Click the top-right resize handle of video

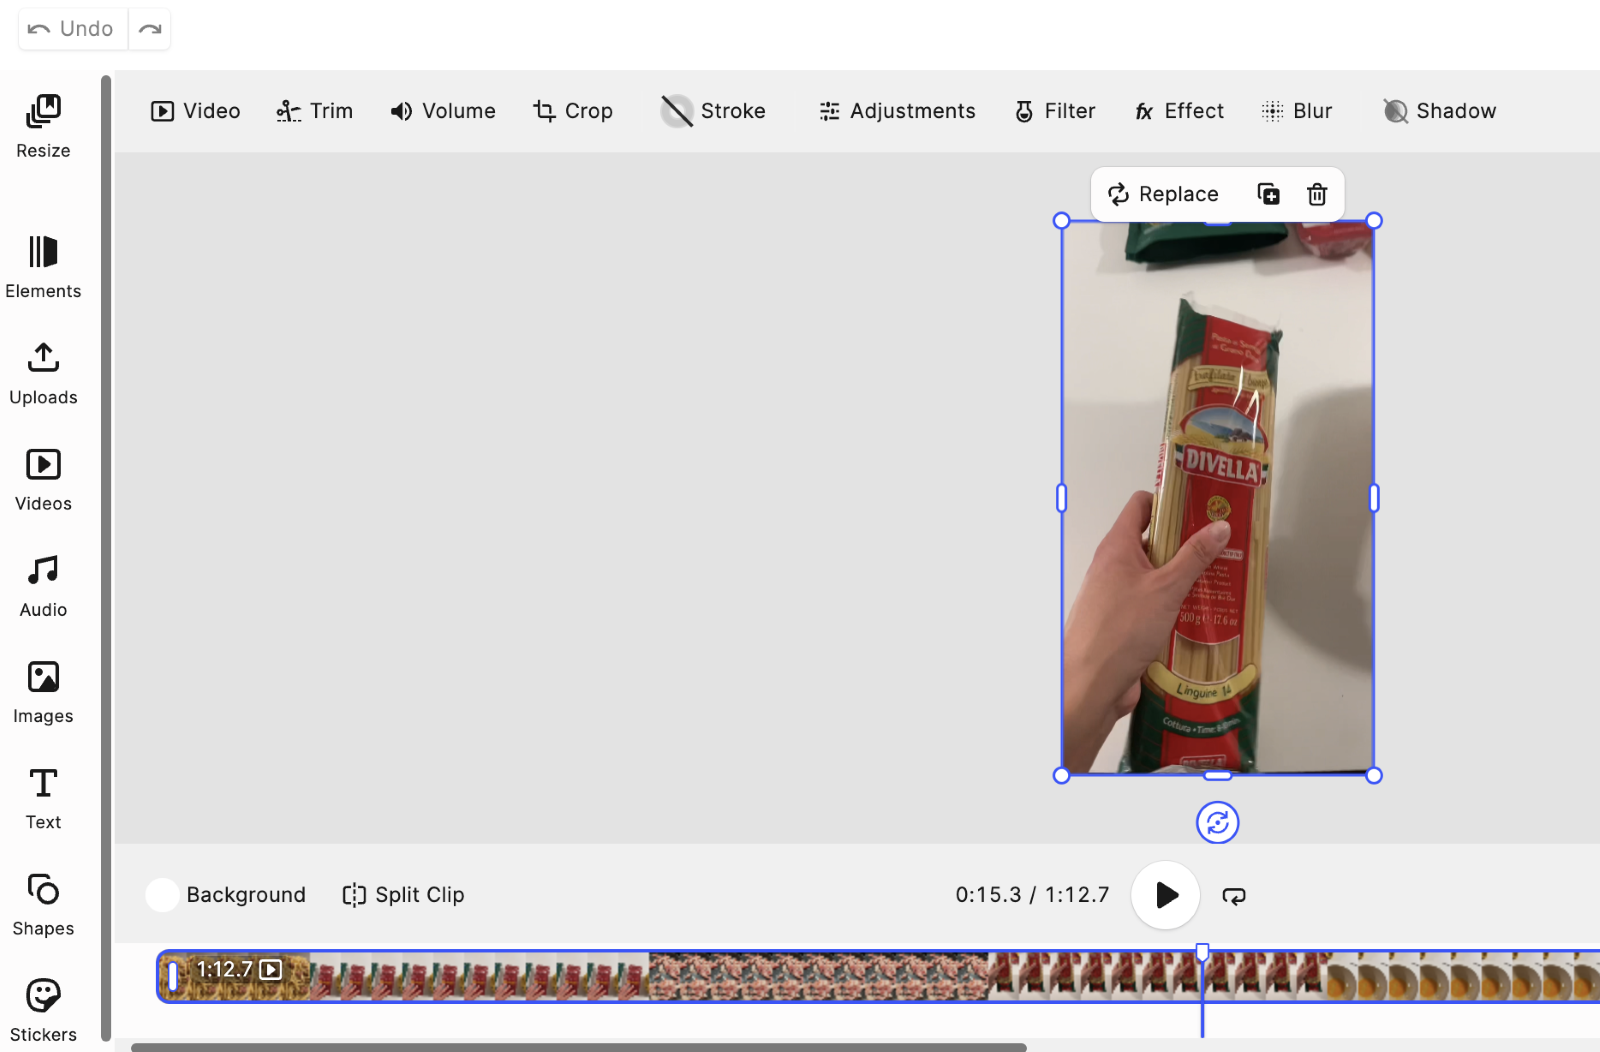click(x=1374, y=221)
